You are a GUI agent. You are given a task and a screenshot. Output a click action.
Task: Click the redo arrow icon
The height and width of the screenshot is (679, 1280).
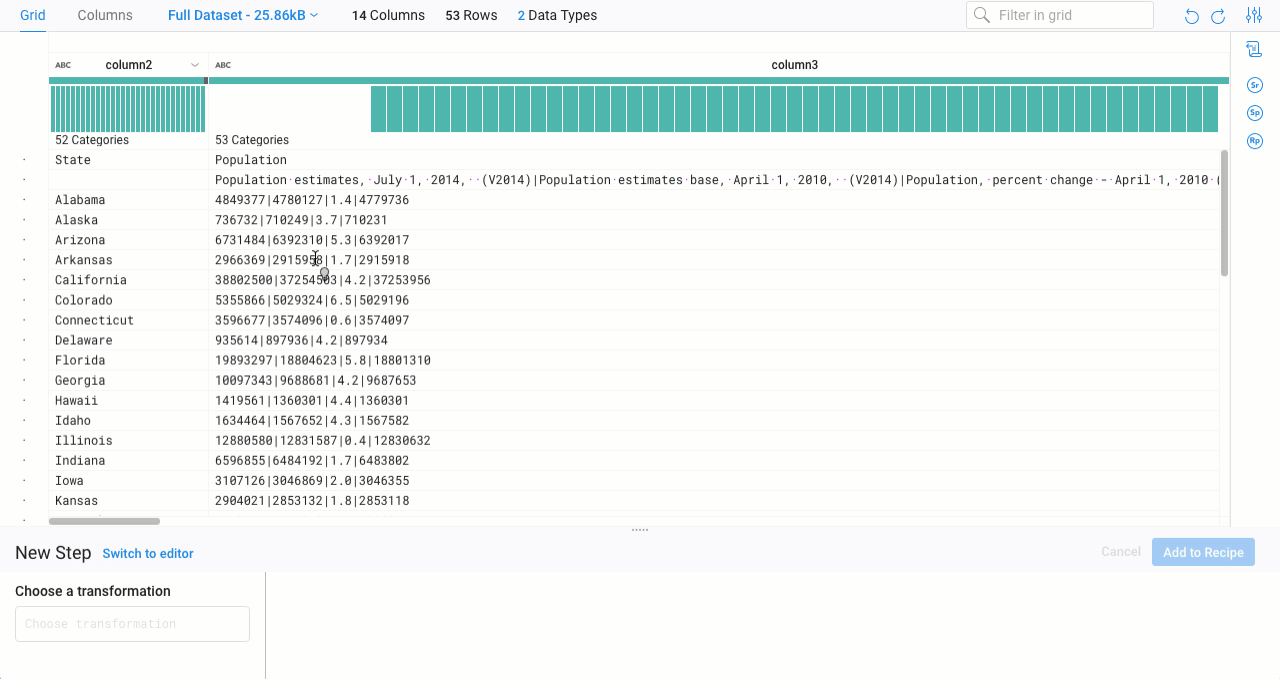1218,16
